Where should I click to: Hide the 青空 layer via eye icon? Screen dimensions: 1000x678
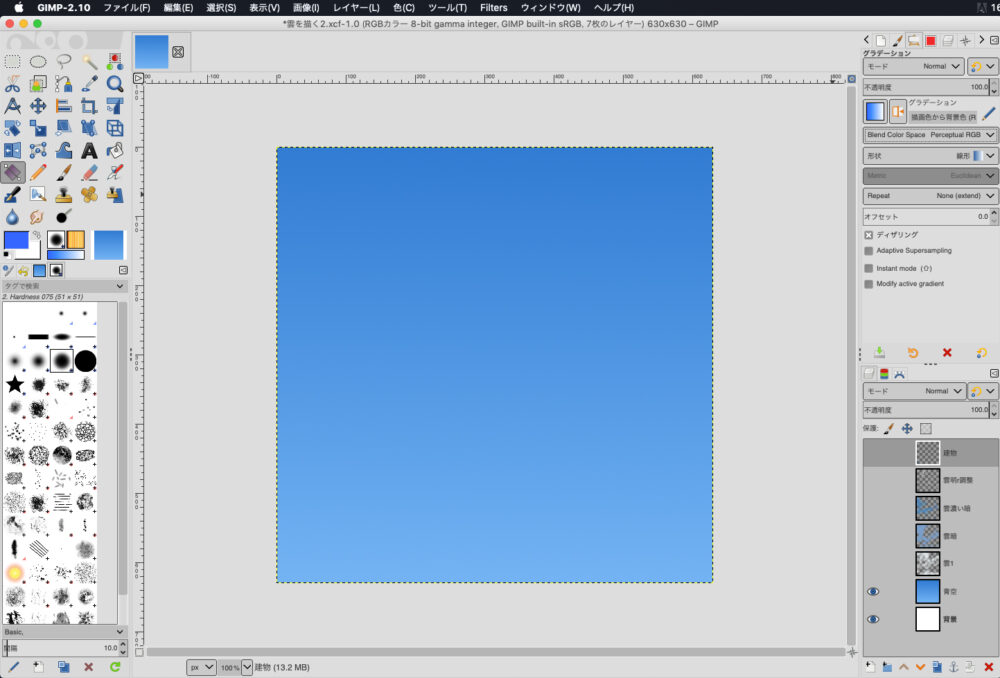pos(873,592)
